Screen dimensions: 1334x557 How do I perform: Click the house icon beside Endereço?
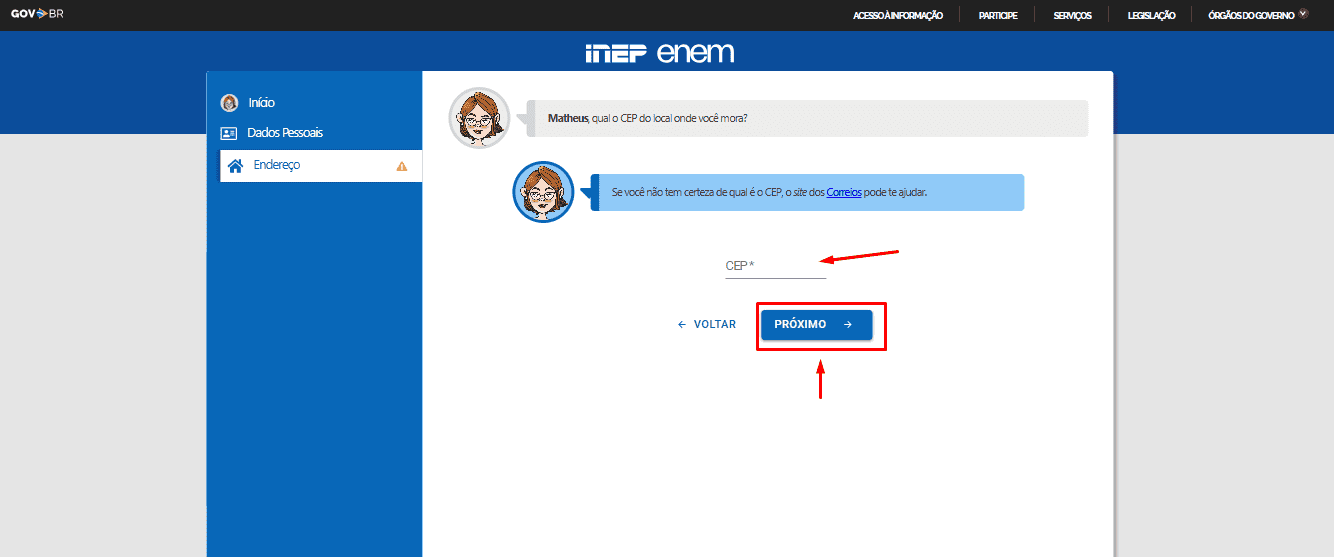235,166
